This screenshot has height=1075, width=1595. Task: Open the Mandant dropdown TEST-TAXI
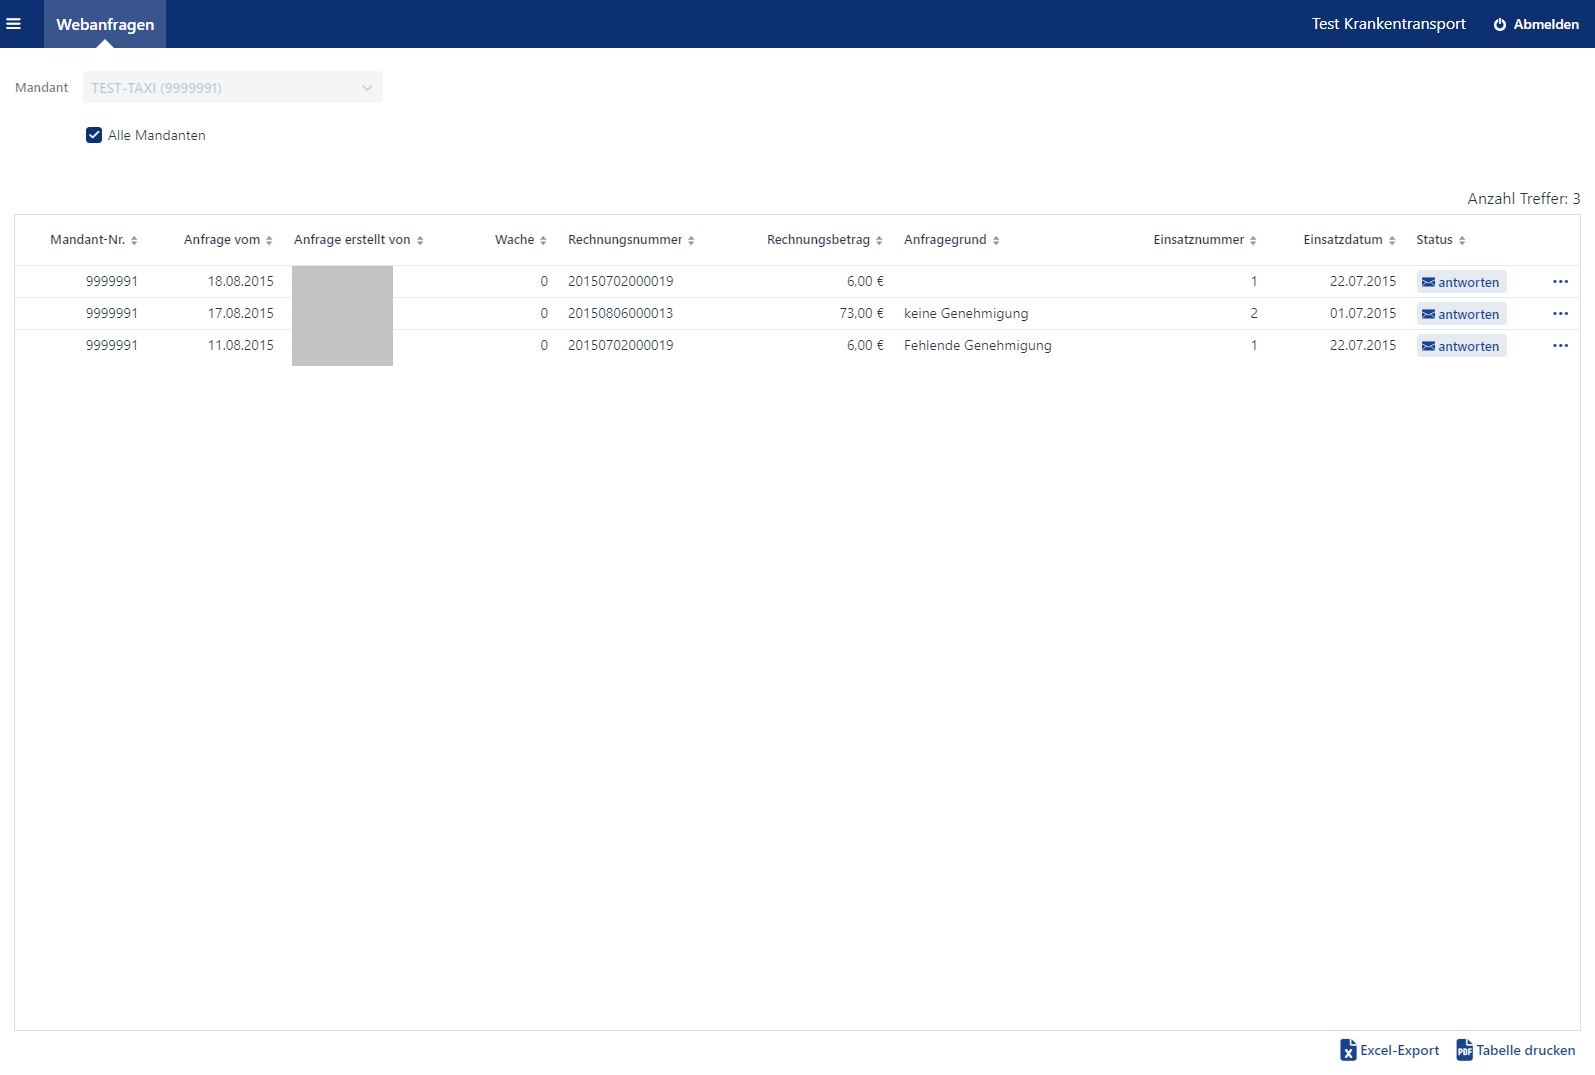232,88
